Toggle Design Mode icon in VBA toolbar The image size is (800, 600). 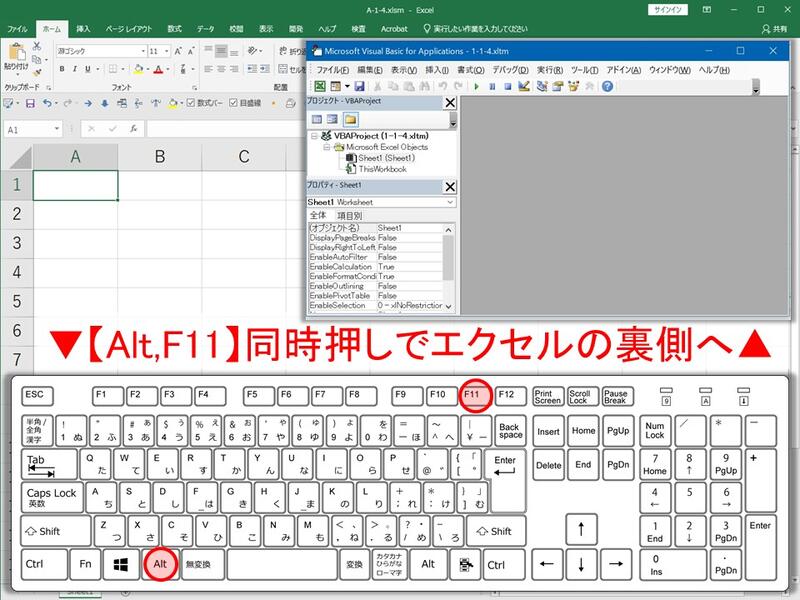point(523,86)
